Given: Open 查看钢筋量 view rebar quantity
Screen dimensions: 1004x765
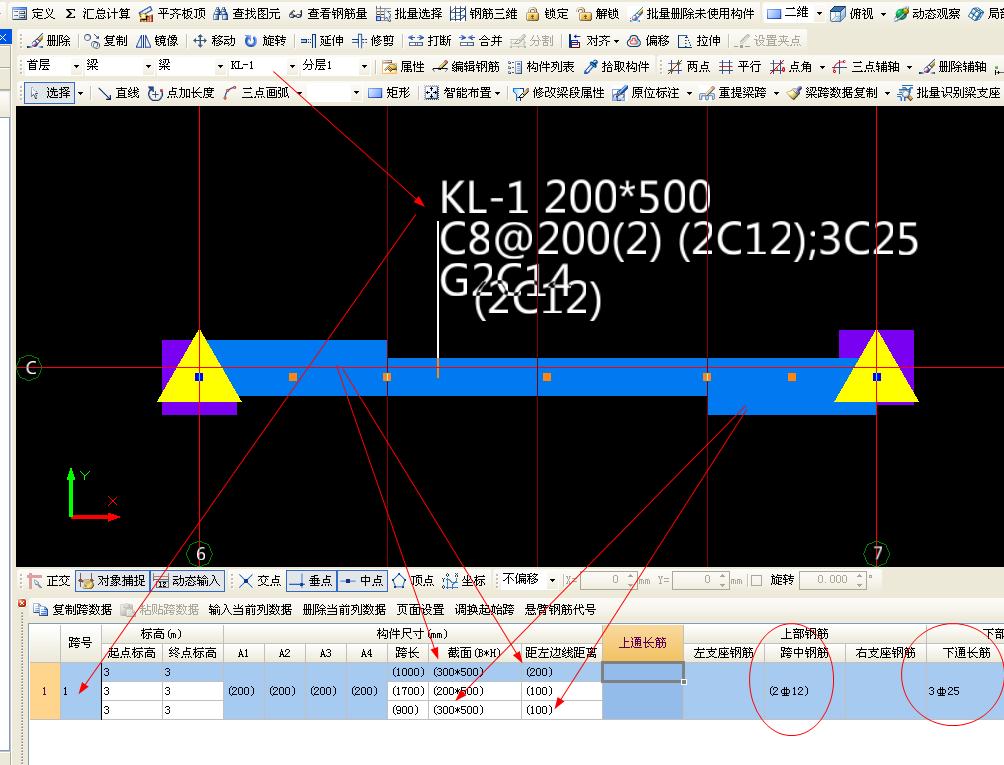Looking at the screenshot, I should 328,13.
